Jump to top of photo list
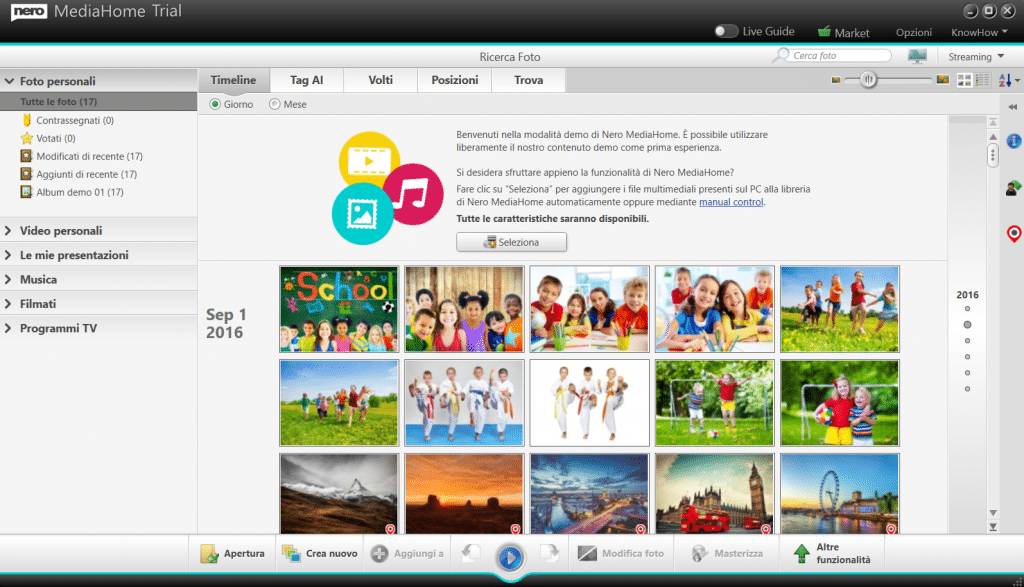 point(993,122)
